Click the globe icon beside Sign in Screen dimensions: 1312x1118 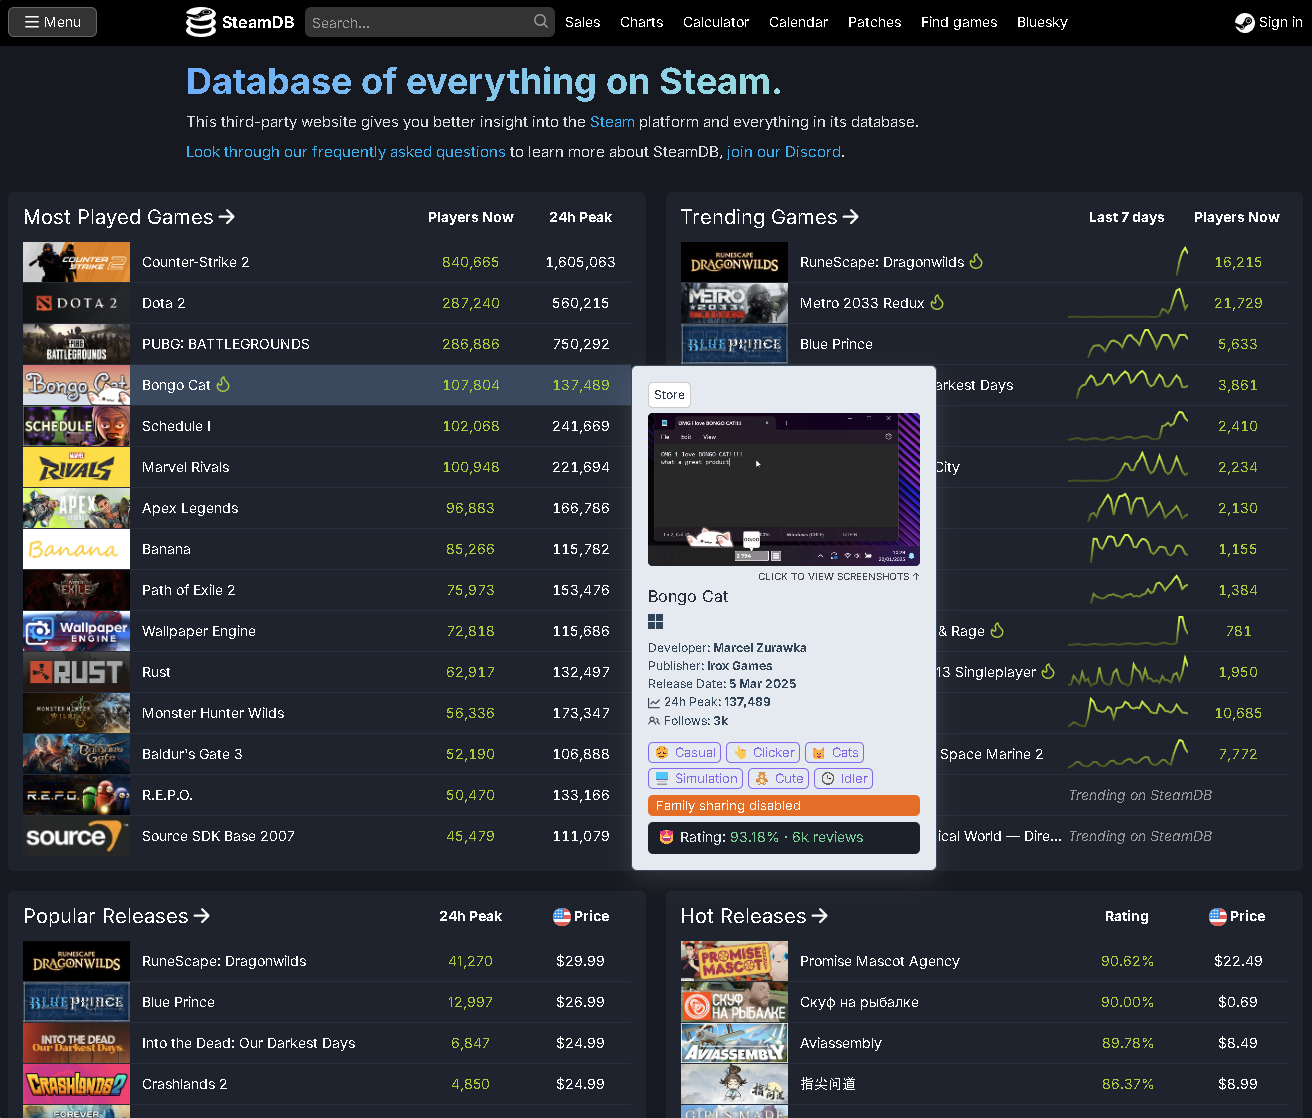1244,22
